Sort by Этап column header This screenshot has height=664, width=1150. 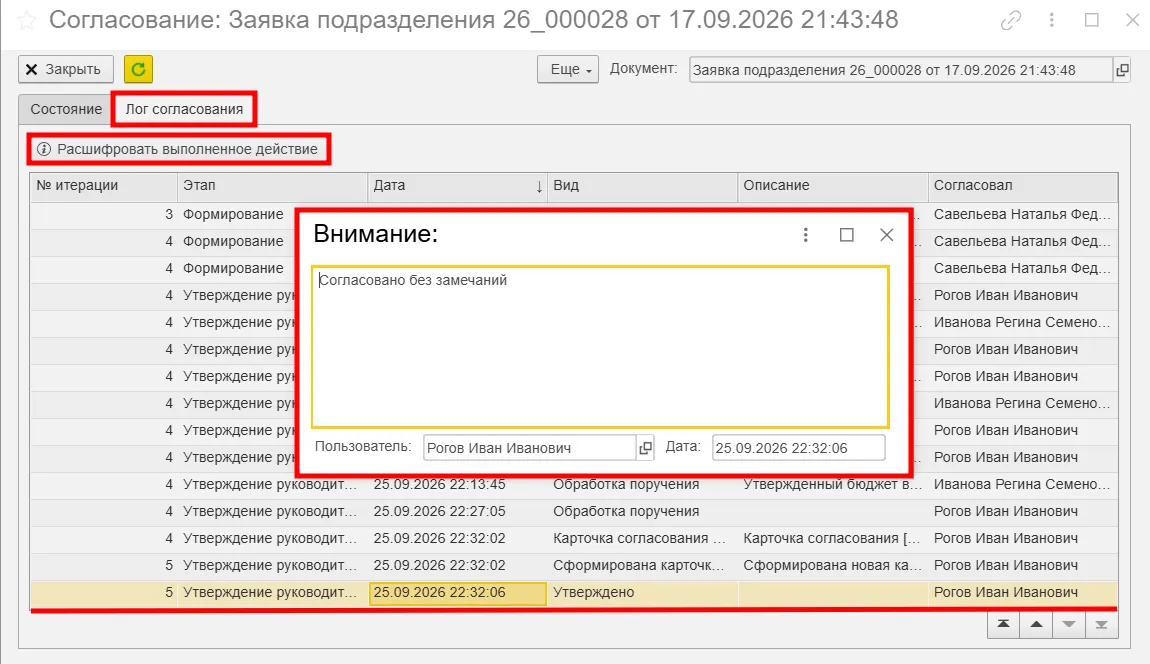(x=272, y=186)
